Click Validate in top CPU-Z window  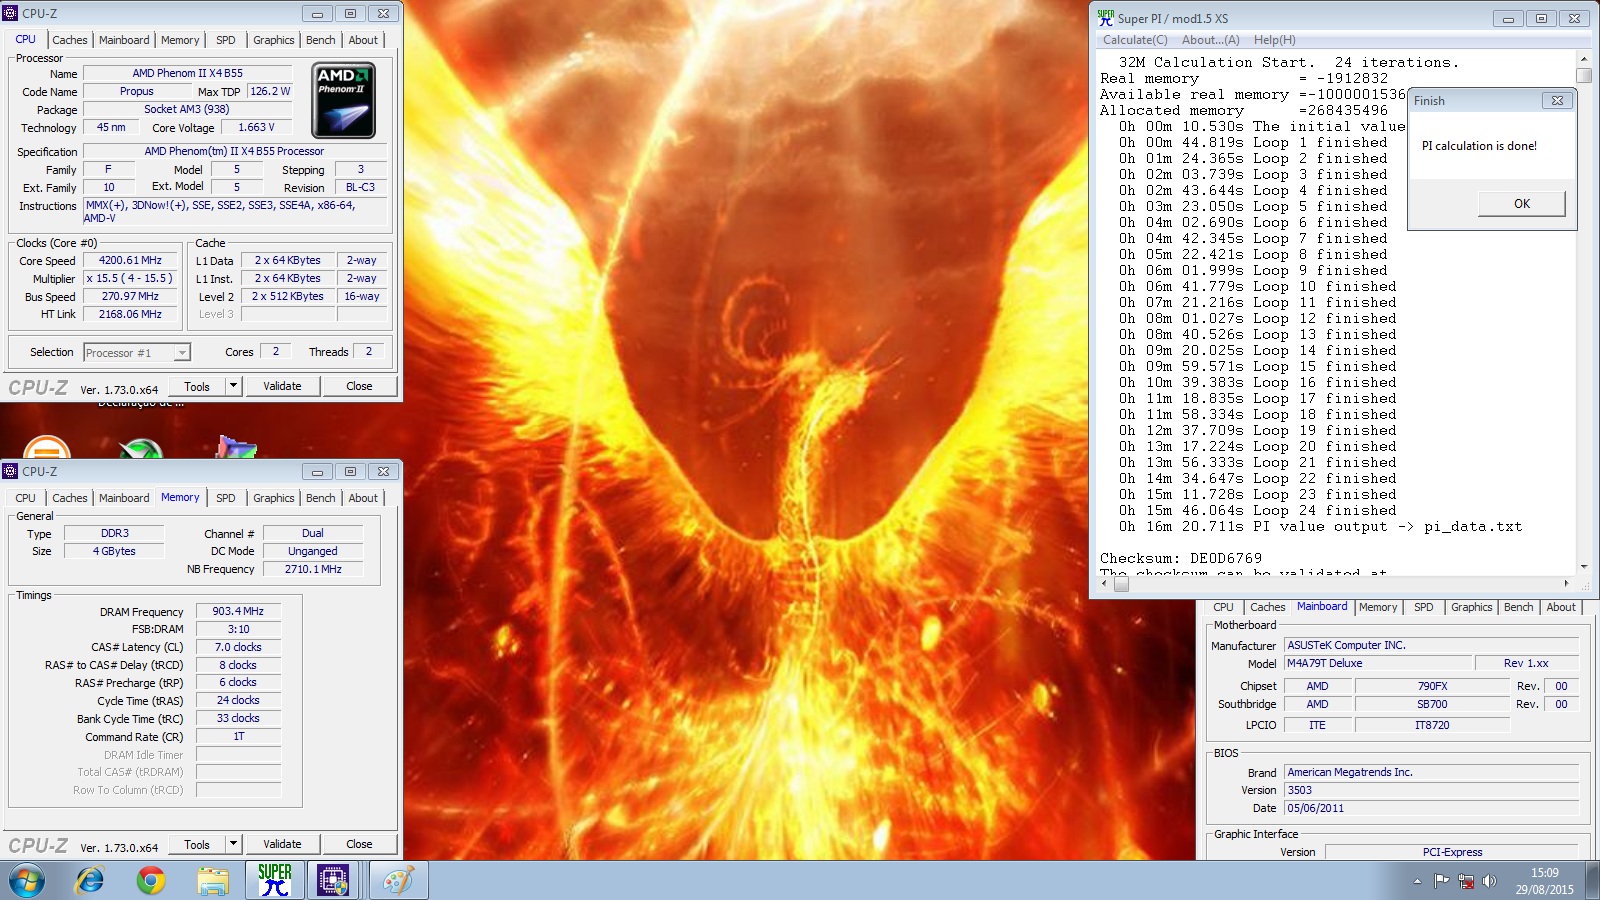pyautogui.click(x=282, y=386)
